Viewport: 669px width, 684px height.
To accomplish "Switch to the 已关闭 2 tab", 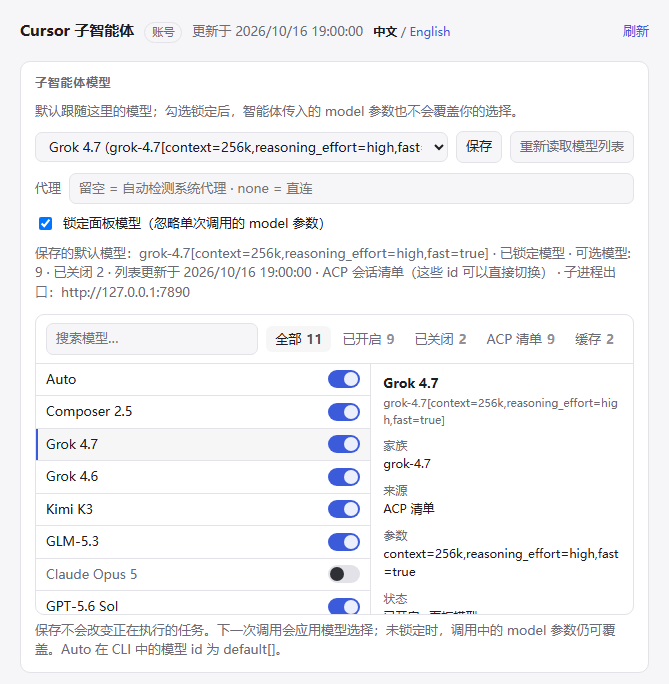I will (x=440, y=339).
